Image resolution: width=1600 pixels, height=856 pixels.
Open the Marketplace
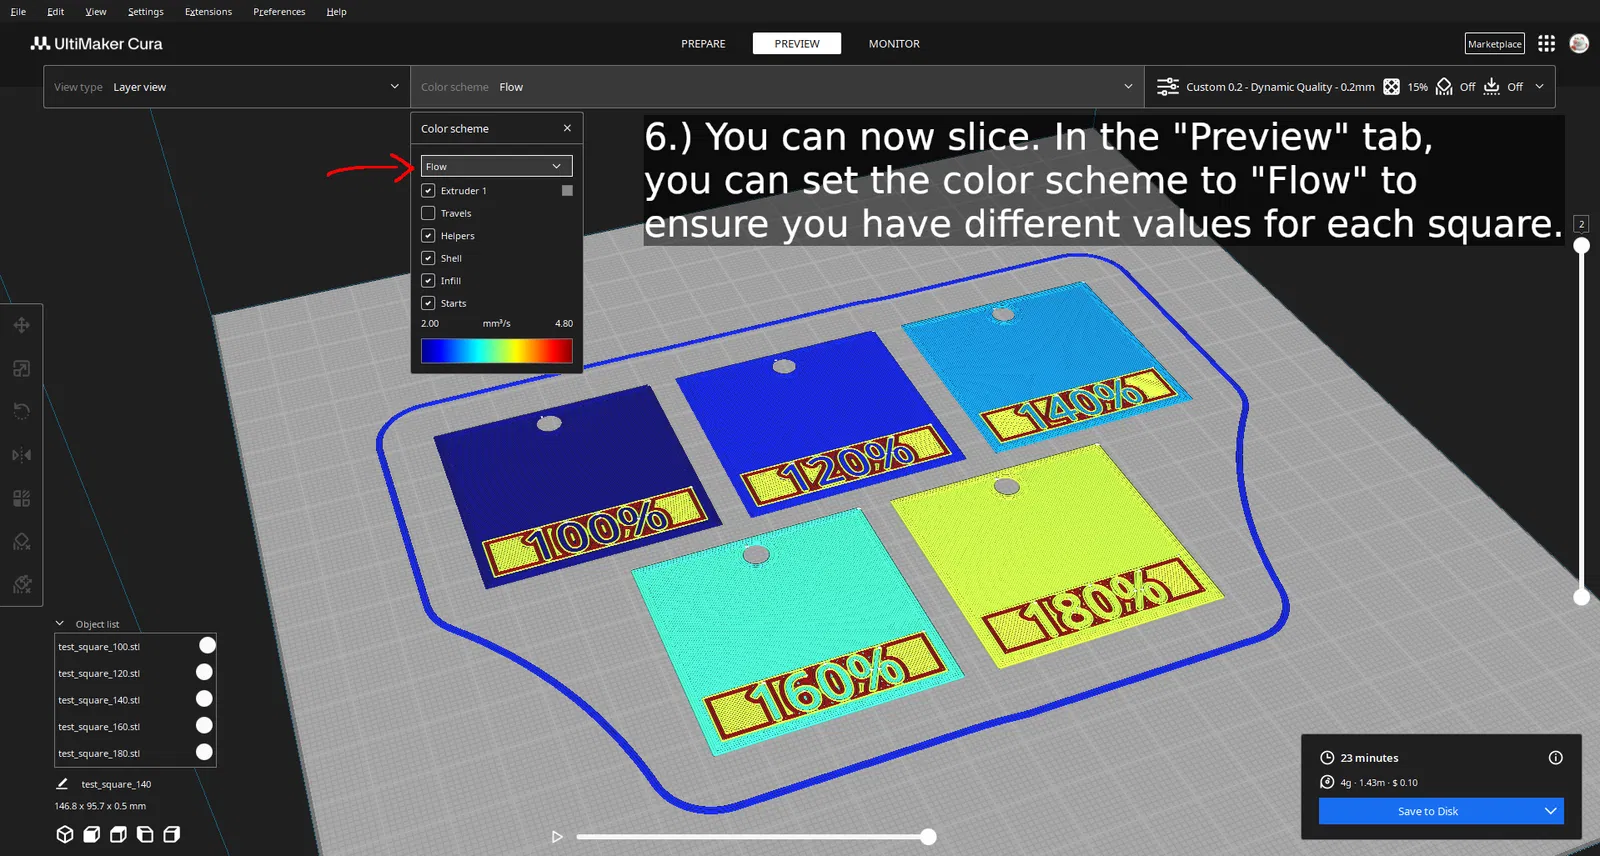1495,44
